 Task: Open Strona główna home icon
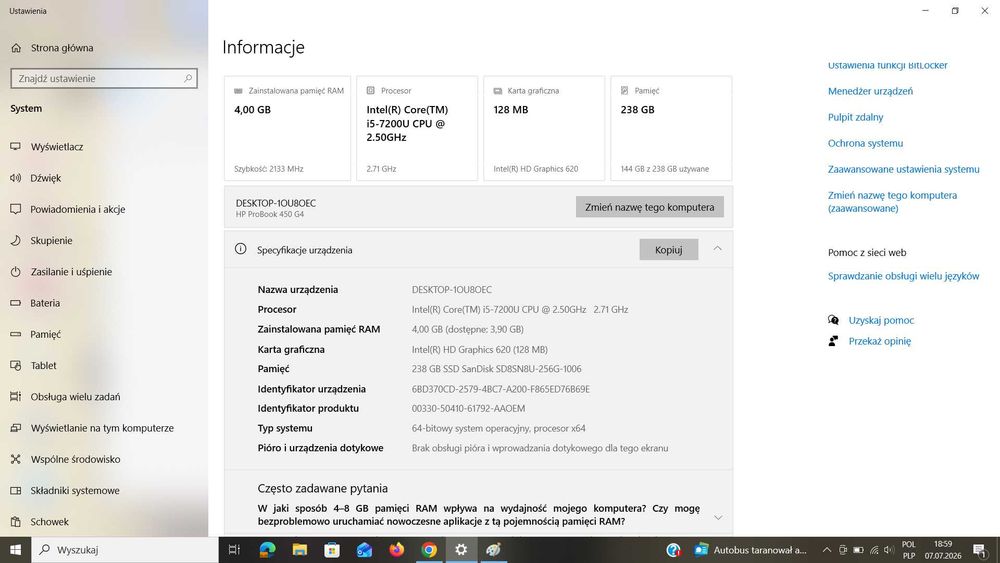tap(17, 48)
